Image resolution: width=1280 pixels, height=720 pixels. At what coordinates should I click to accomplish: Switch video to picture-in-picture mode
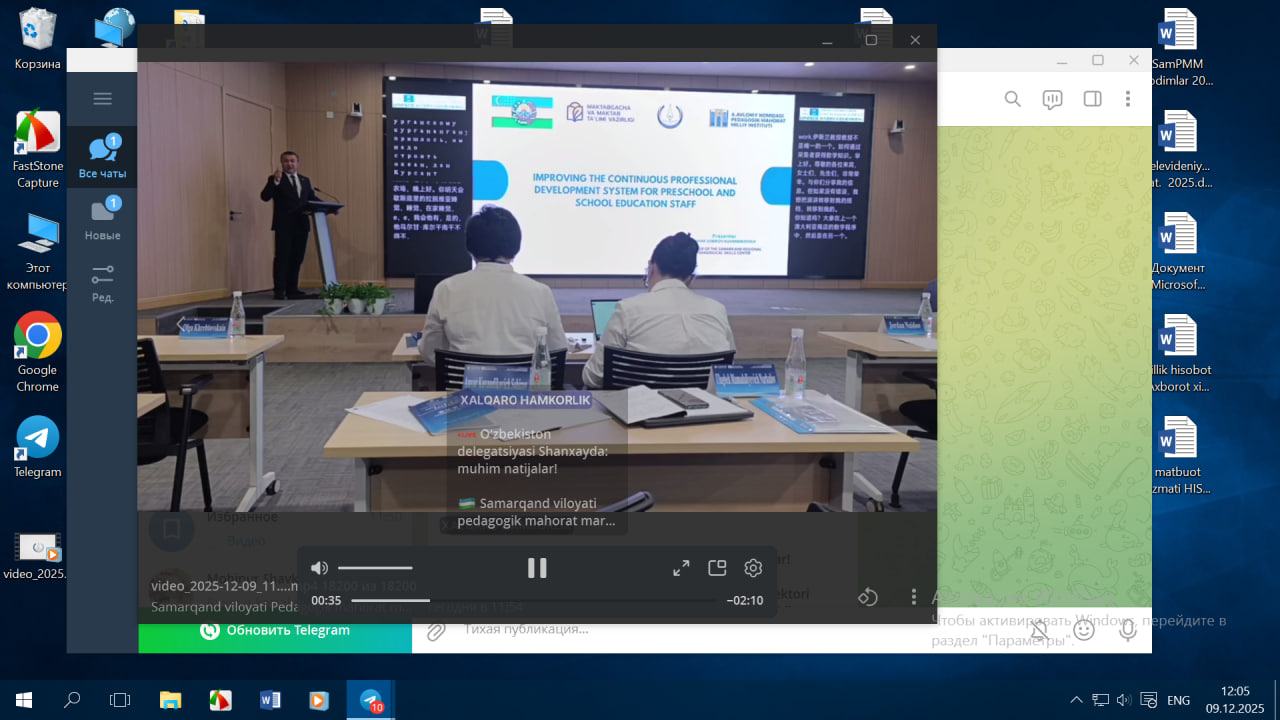717,568
